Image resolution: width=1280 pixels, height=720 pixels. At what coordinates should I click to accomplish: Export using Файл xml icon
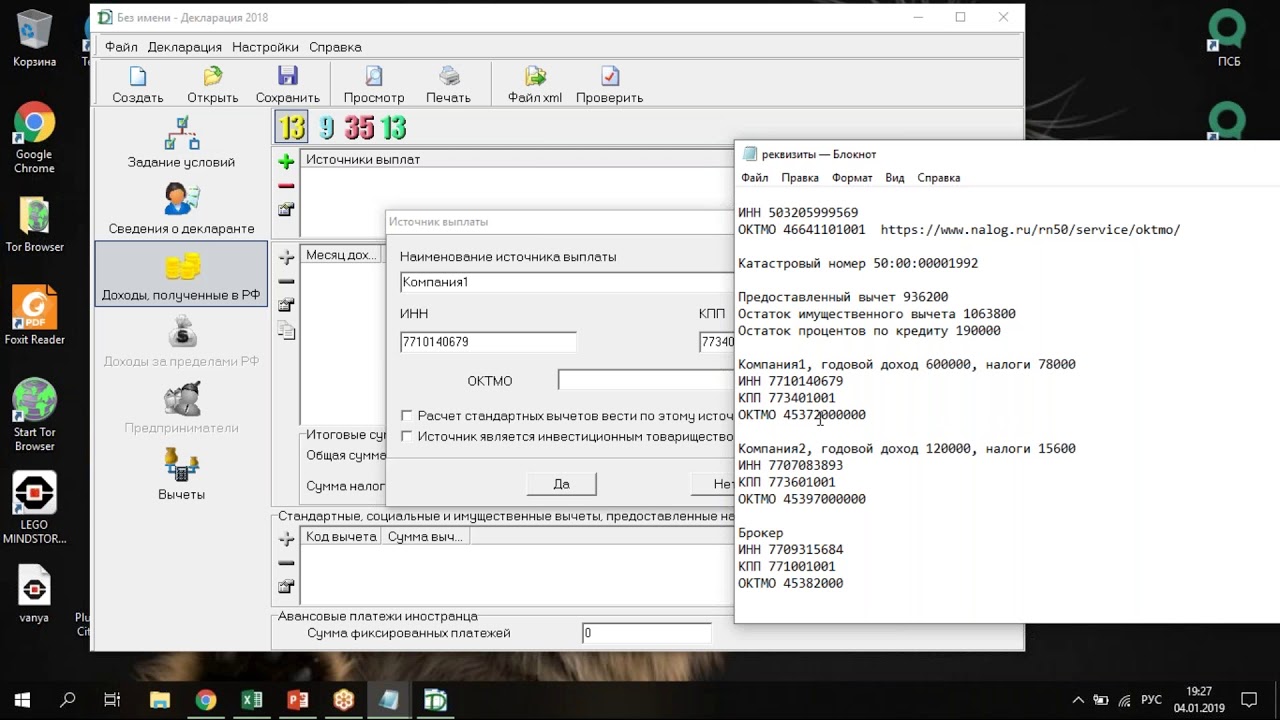(x=535, y=76)
